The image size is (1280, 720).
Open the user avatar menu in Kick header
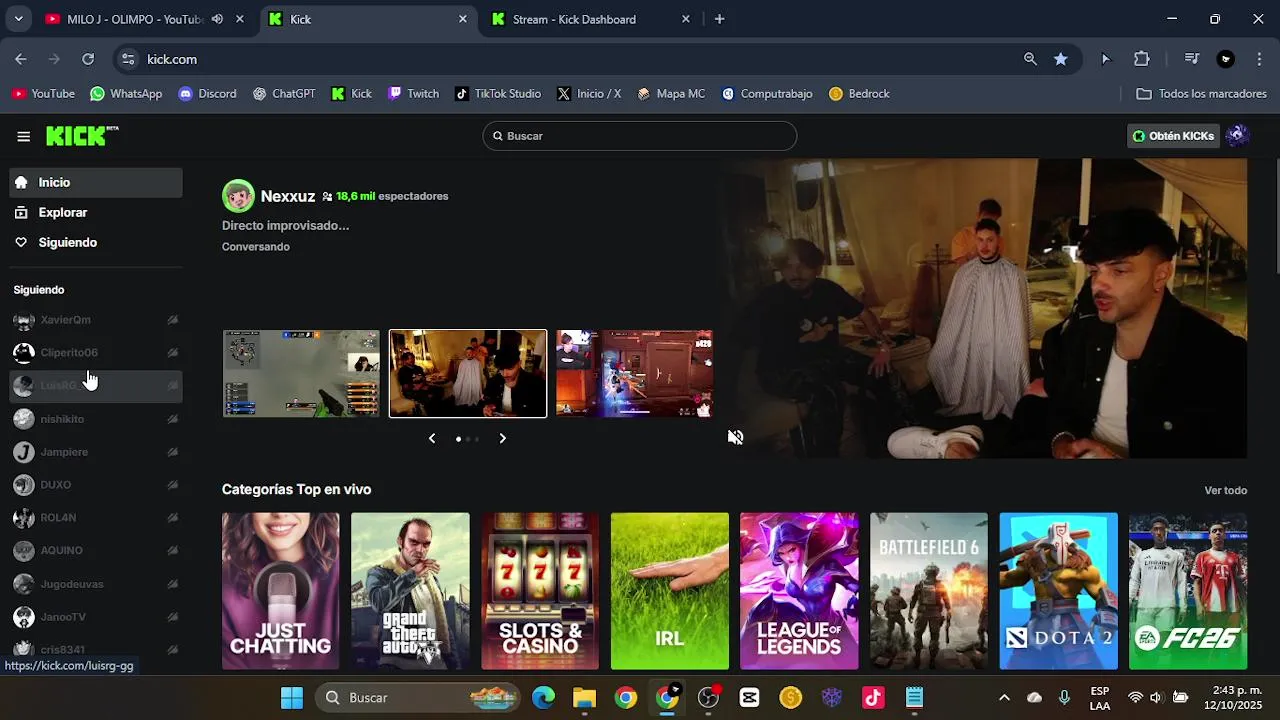click(x=1237, y=136)
